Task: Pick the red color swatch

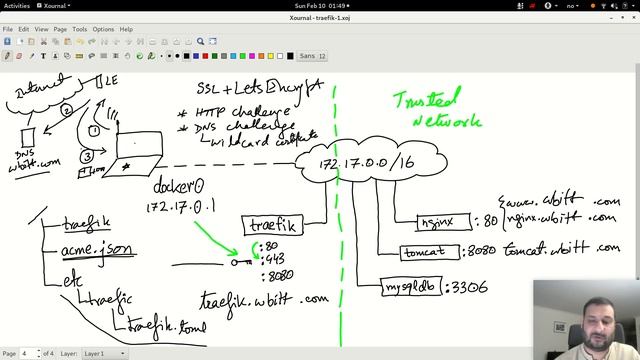Action: click(205, 56)
